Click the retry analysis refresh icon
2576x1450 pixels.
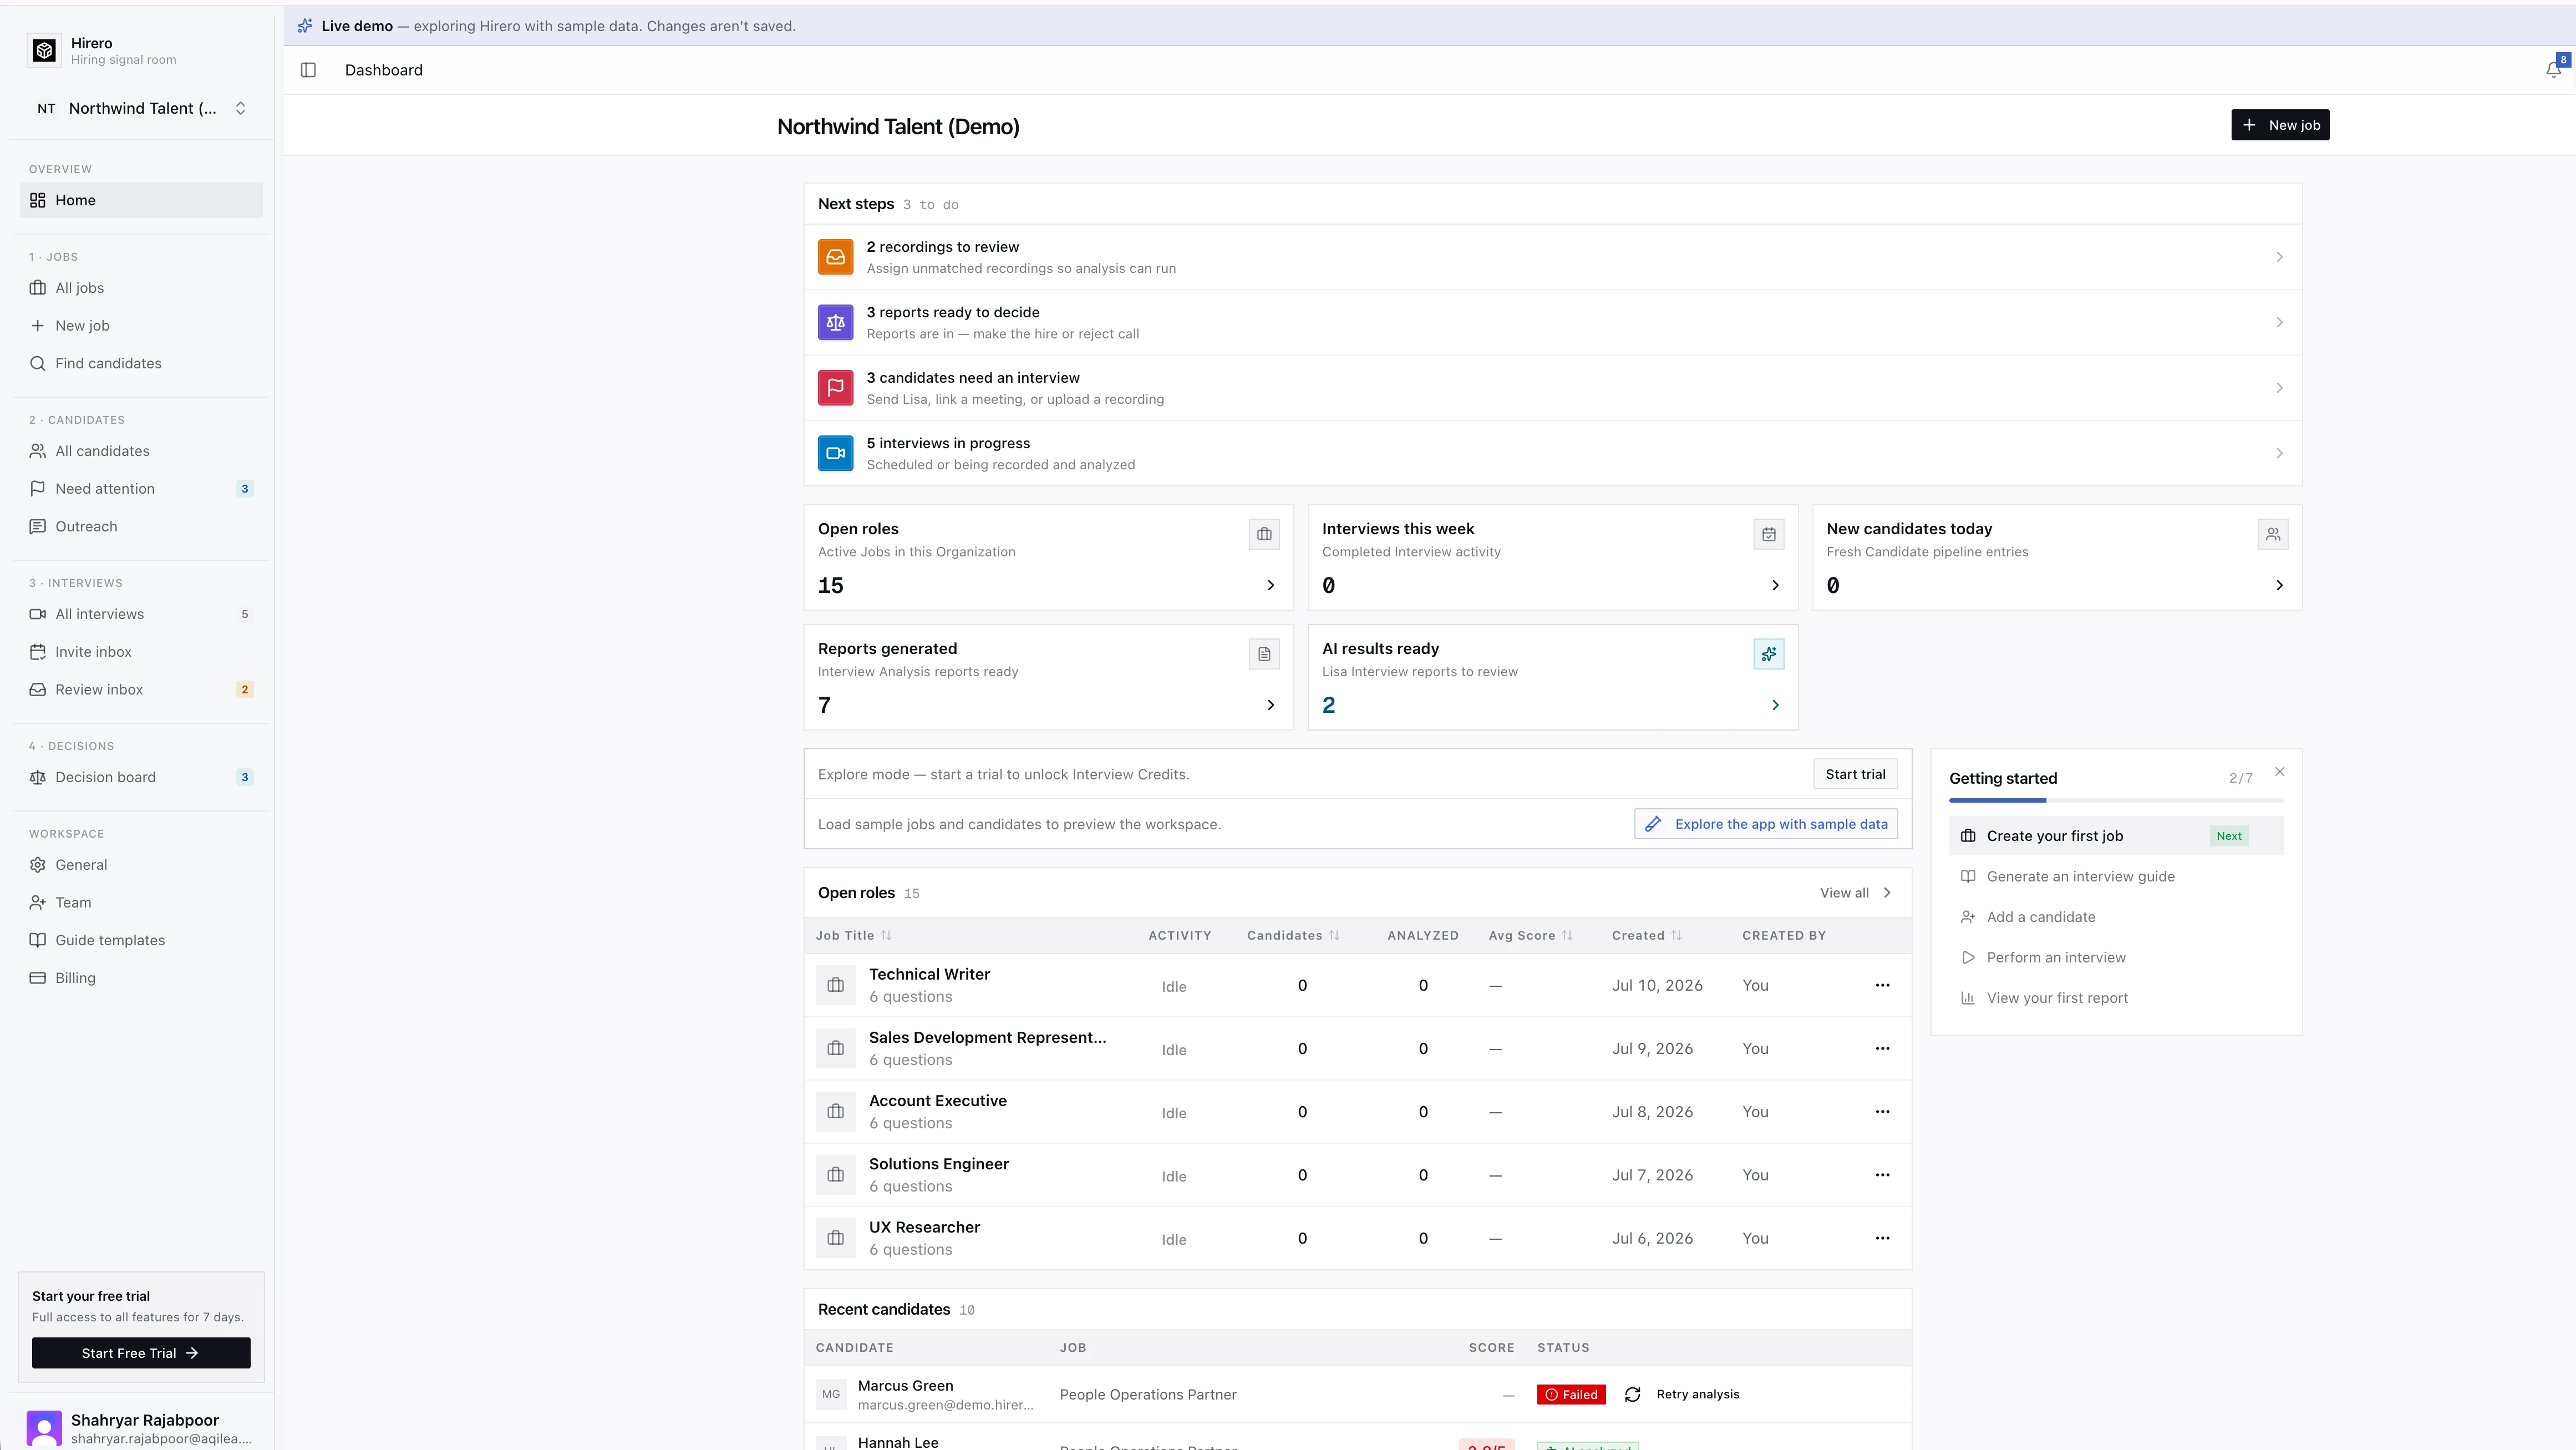pyautogui.click(x=1632, y=1394)
